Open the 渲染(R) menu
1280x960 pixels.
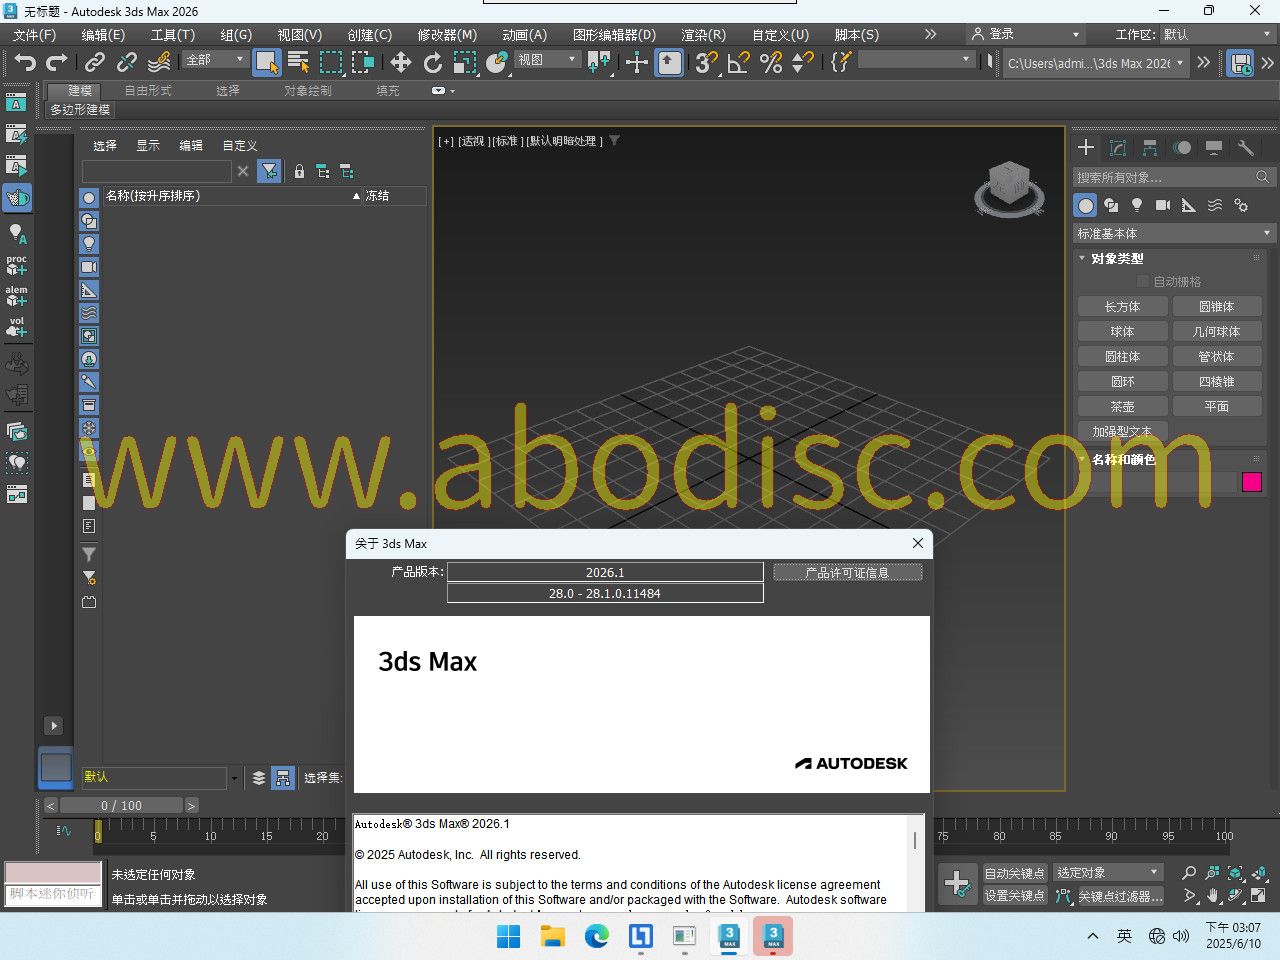[x=703, y=34]
